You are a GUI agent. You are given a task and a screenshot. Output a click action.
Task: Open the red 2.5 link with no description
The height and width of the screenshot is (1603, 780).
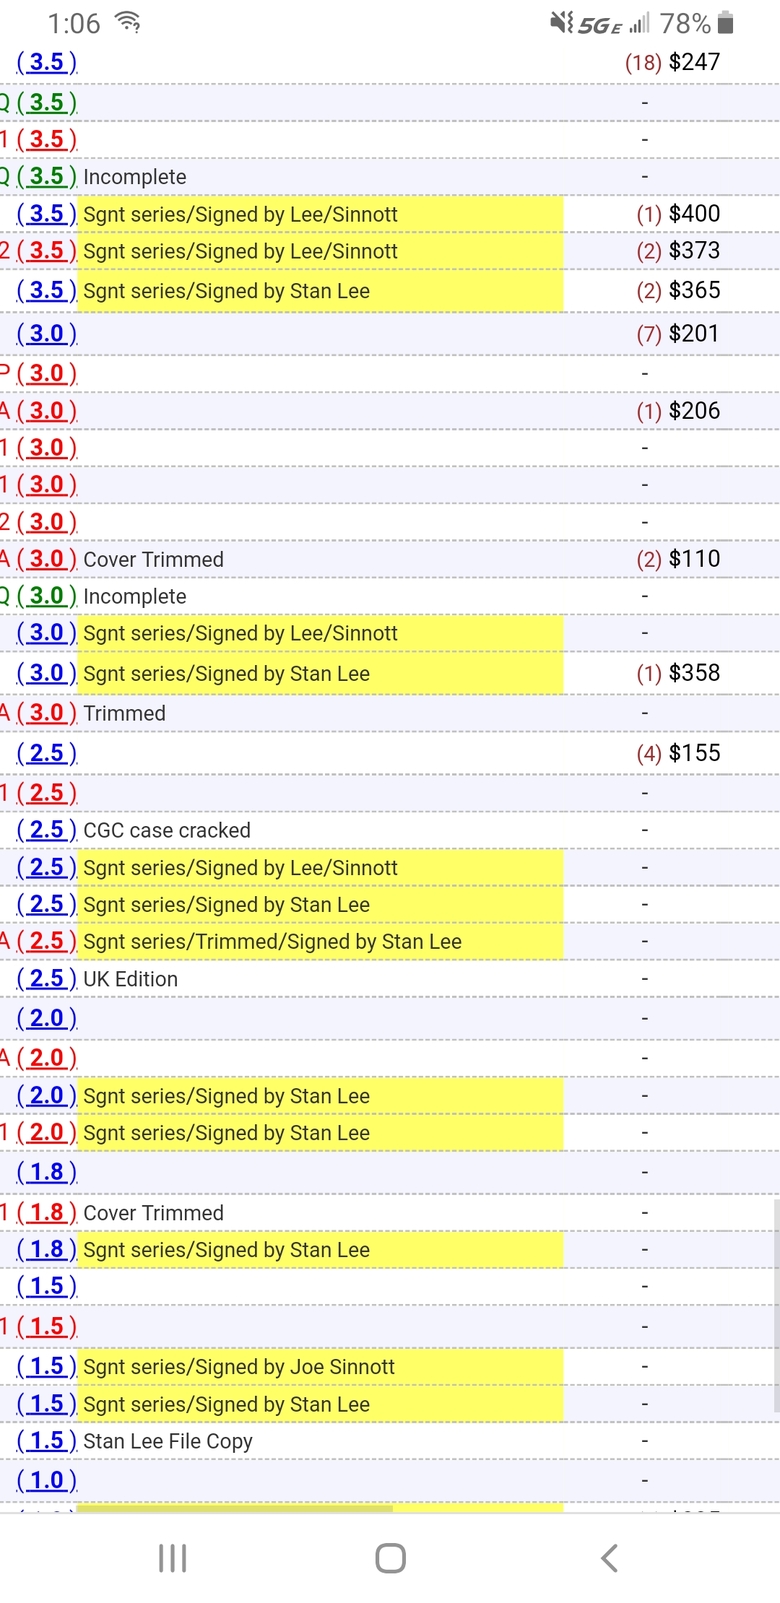click(47, 793)
